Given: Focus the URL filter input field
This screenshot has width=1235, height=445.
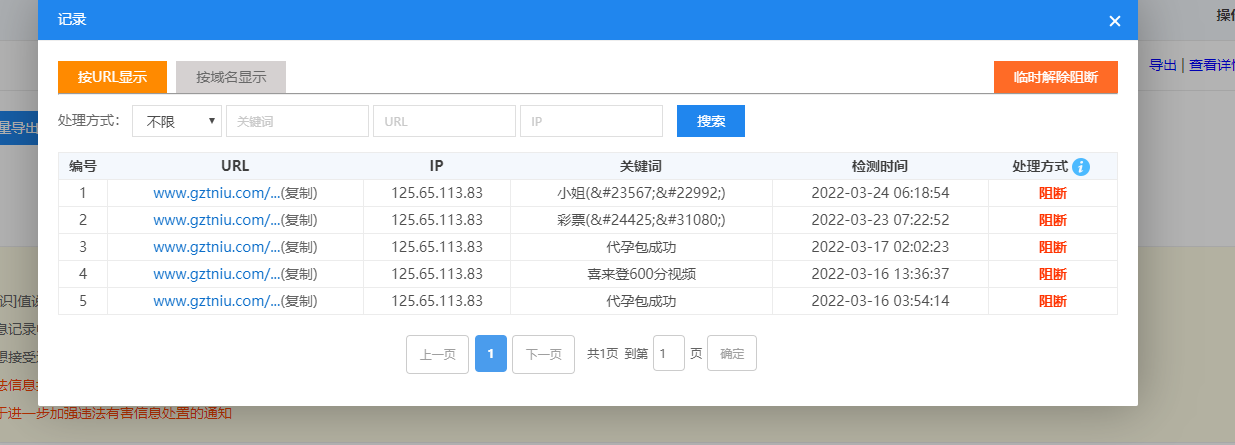Looking at the screenshot, I should tap(444, 121).
